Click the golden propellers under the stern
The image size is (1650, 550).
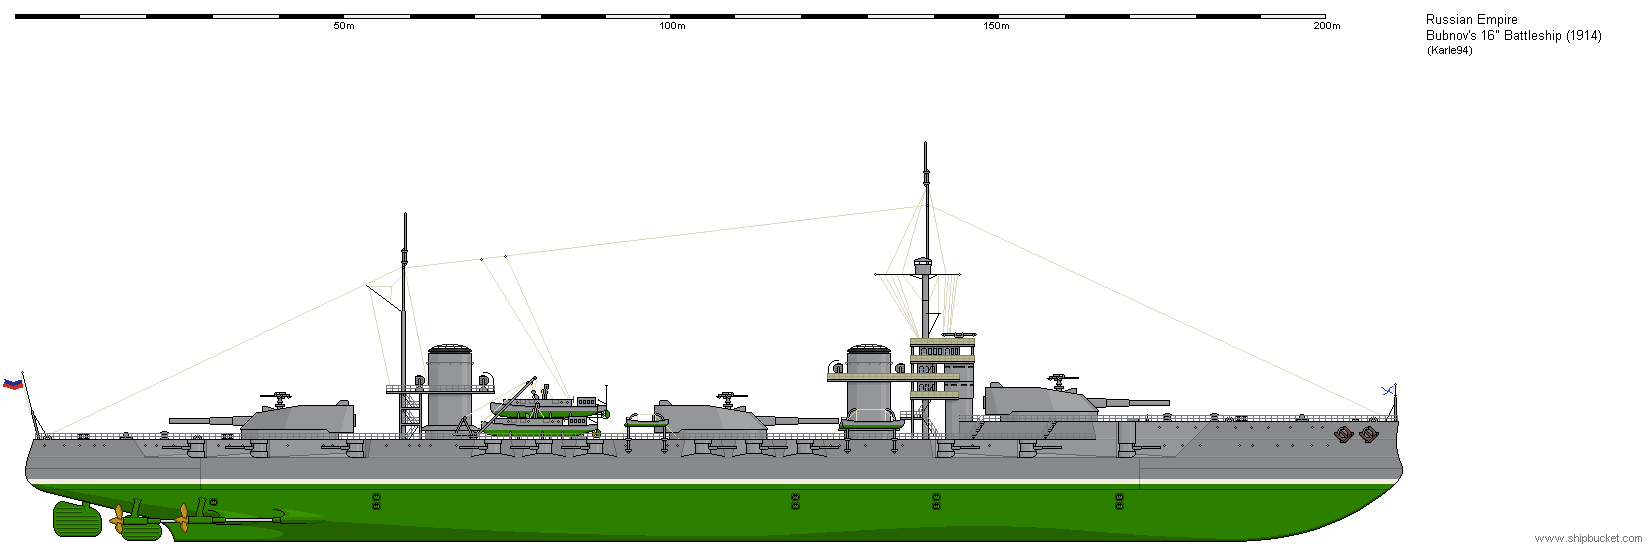coord(151,517)
